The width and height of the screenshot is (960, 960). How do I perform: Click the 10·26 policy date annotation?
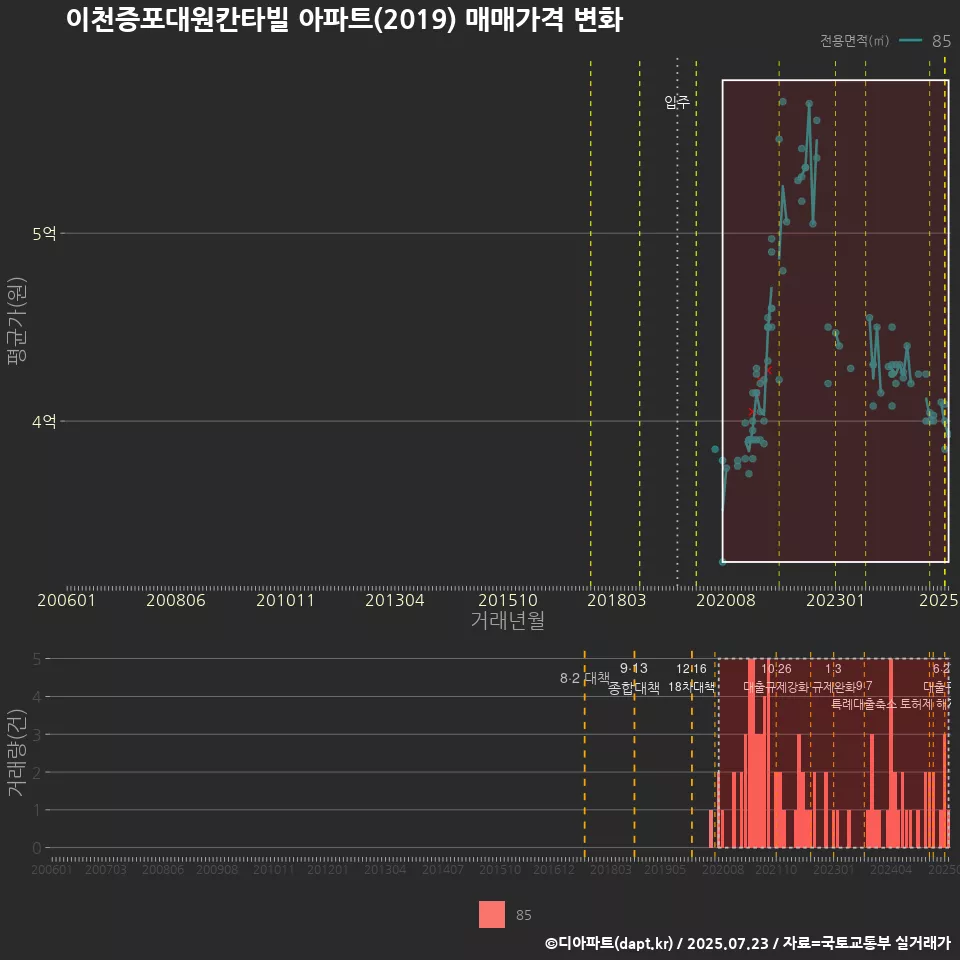(776, 669)
